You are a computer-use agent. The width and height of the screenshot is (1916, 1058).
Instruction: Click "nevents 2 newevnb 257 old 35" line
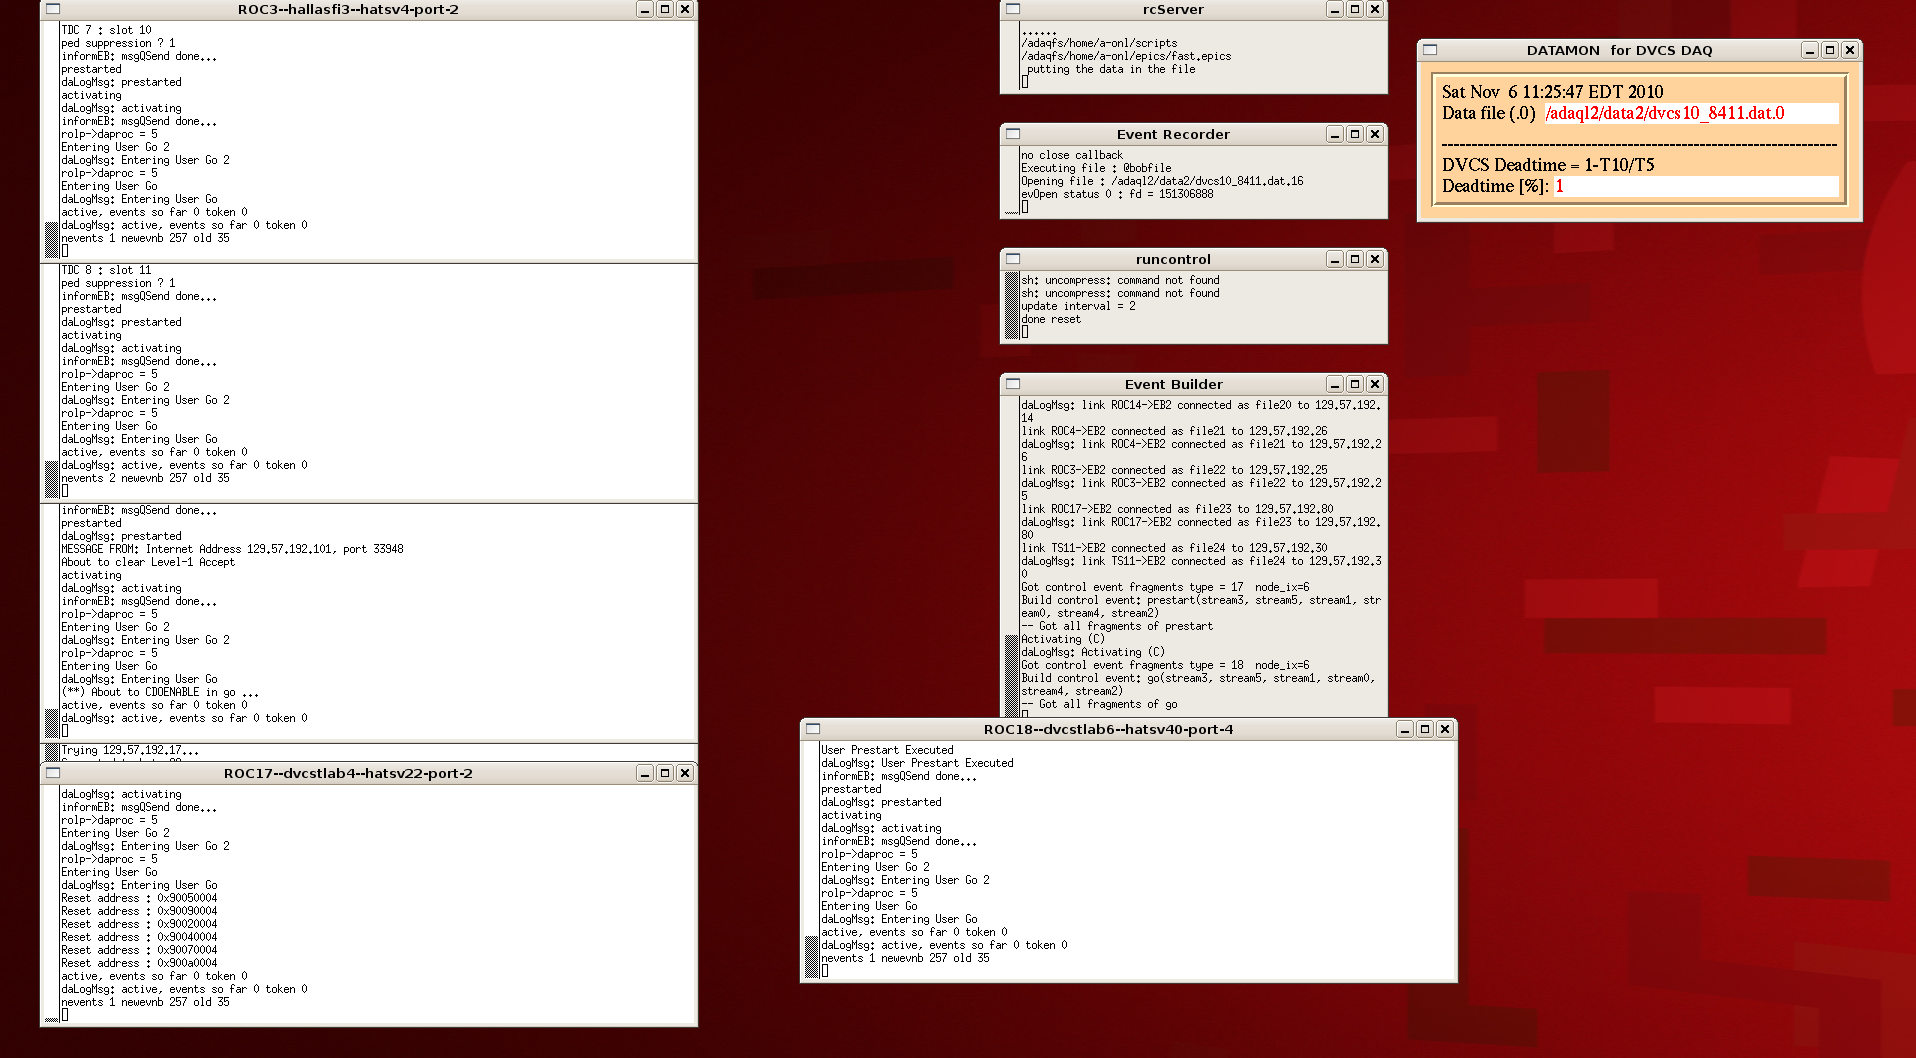coord(145,478)
